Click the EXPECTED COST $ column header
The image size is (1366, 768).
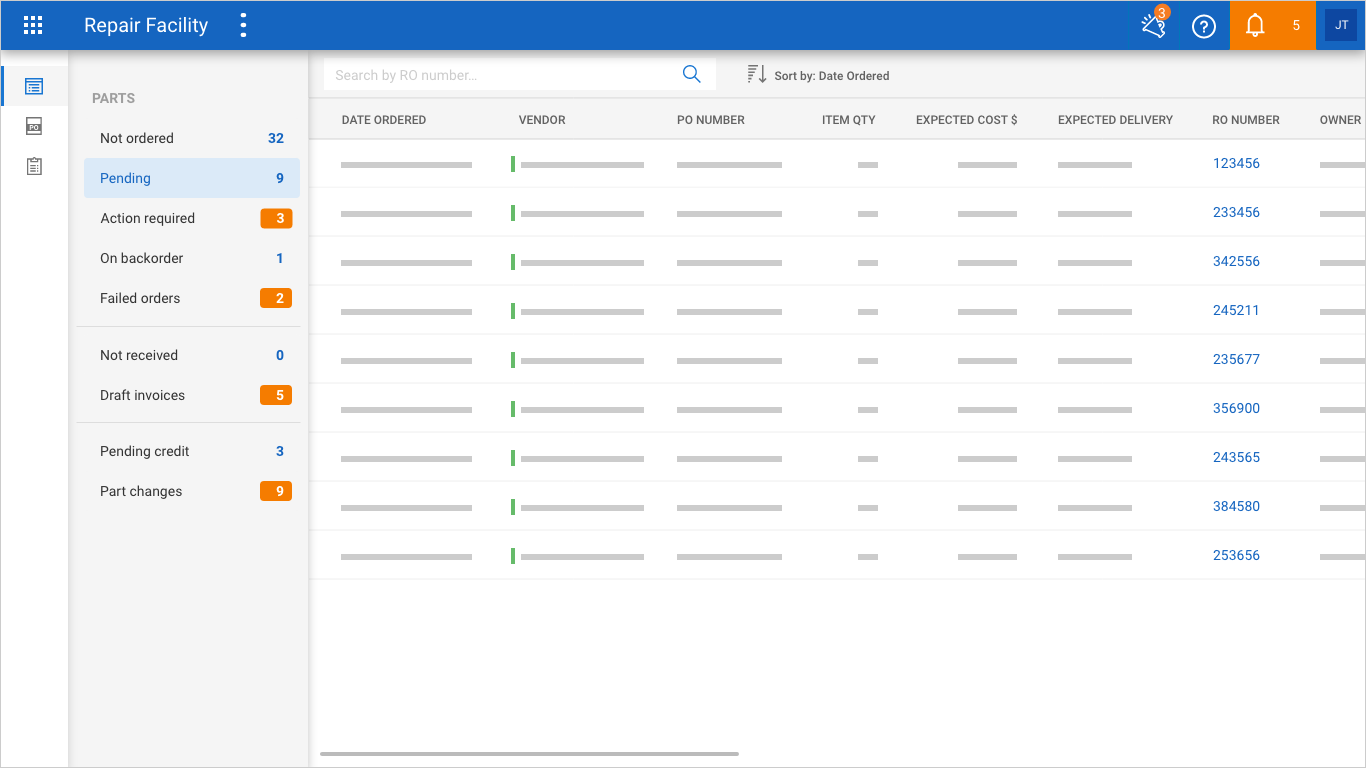coord(967,120)
